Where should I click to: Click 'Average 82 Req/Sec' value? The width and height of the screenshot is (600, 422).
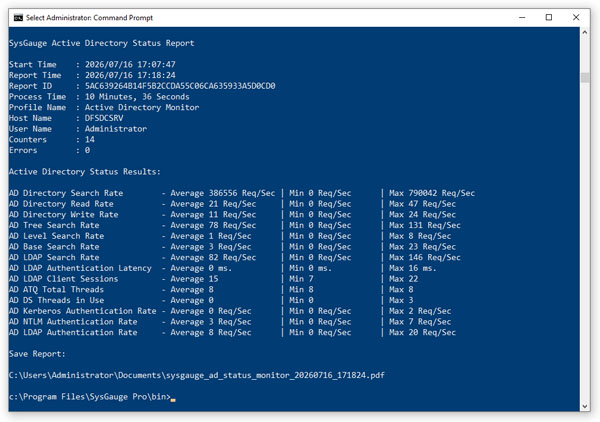[213, 257]
